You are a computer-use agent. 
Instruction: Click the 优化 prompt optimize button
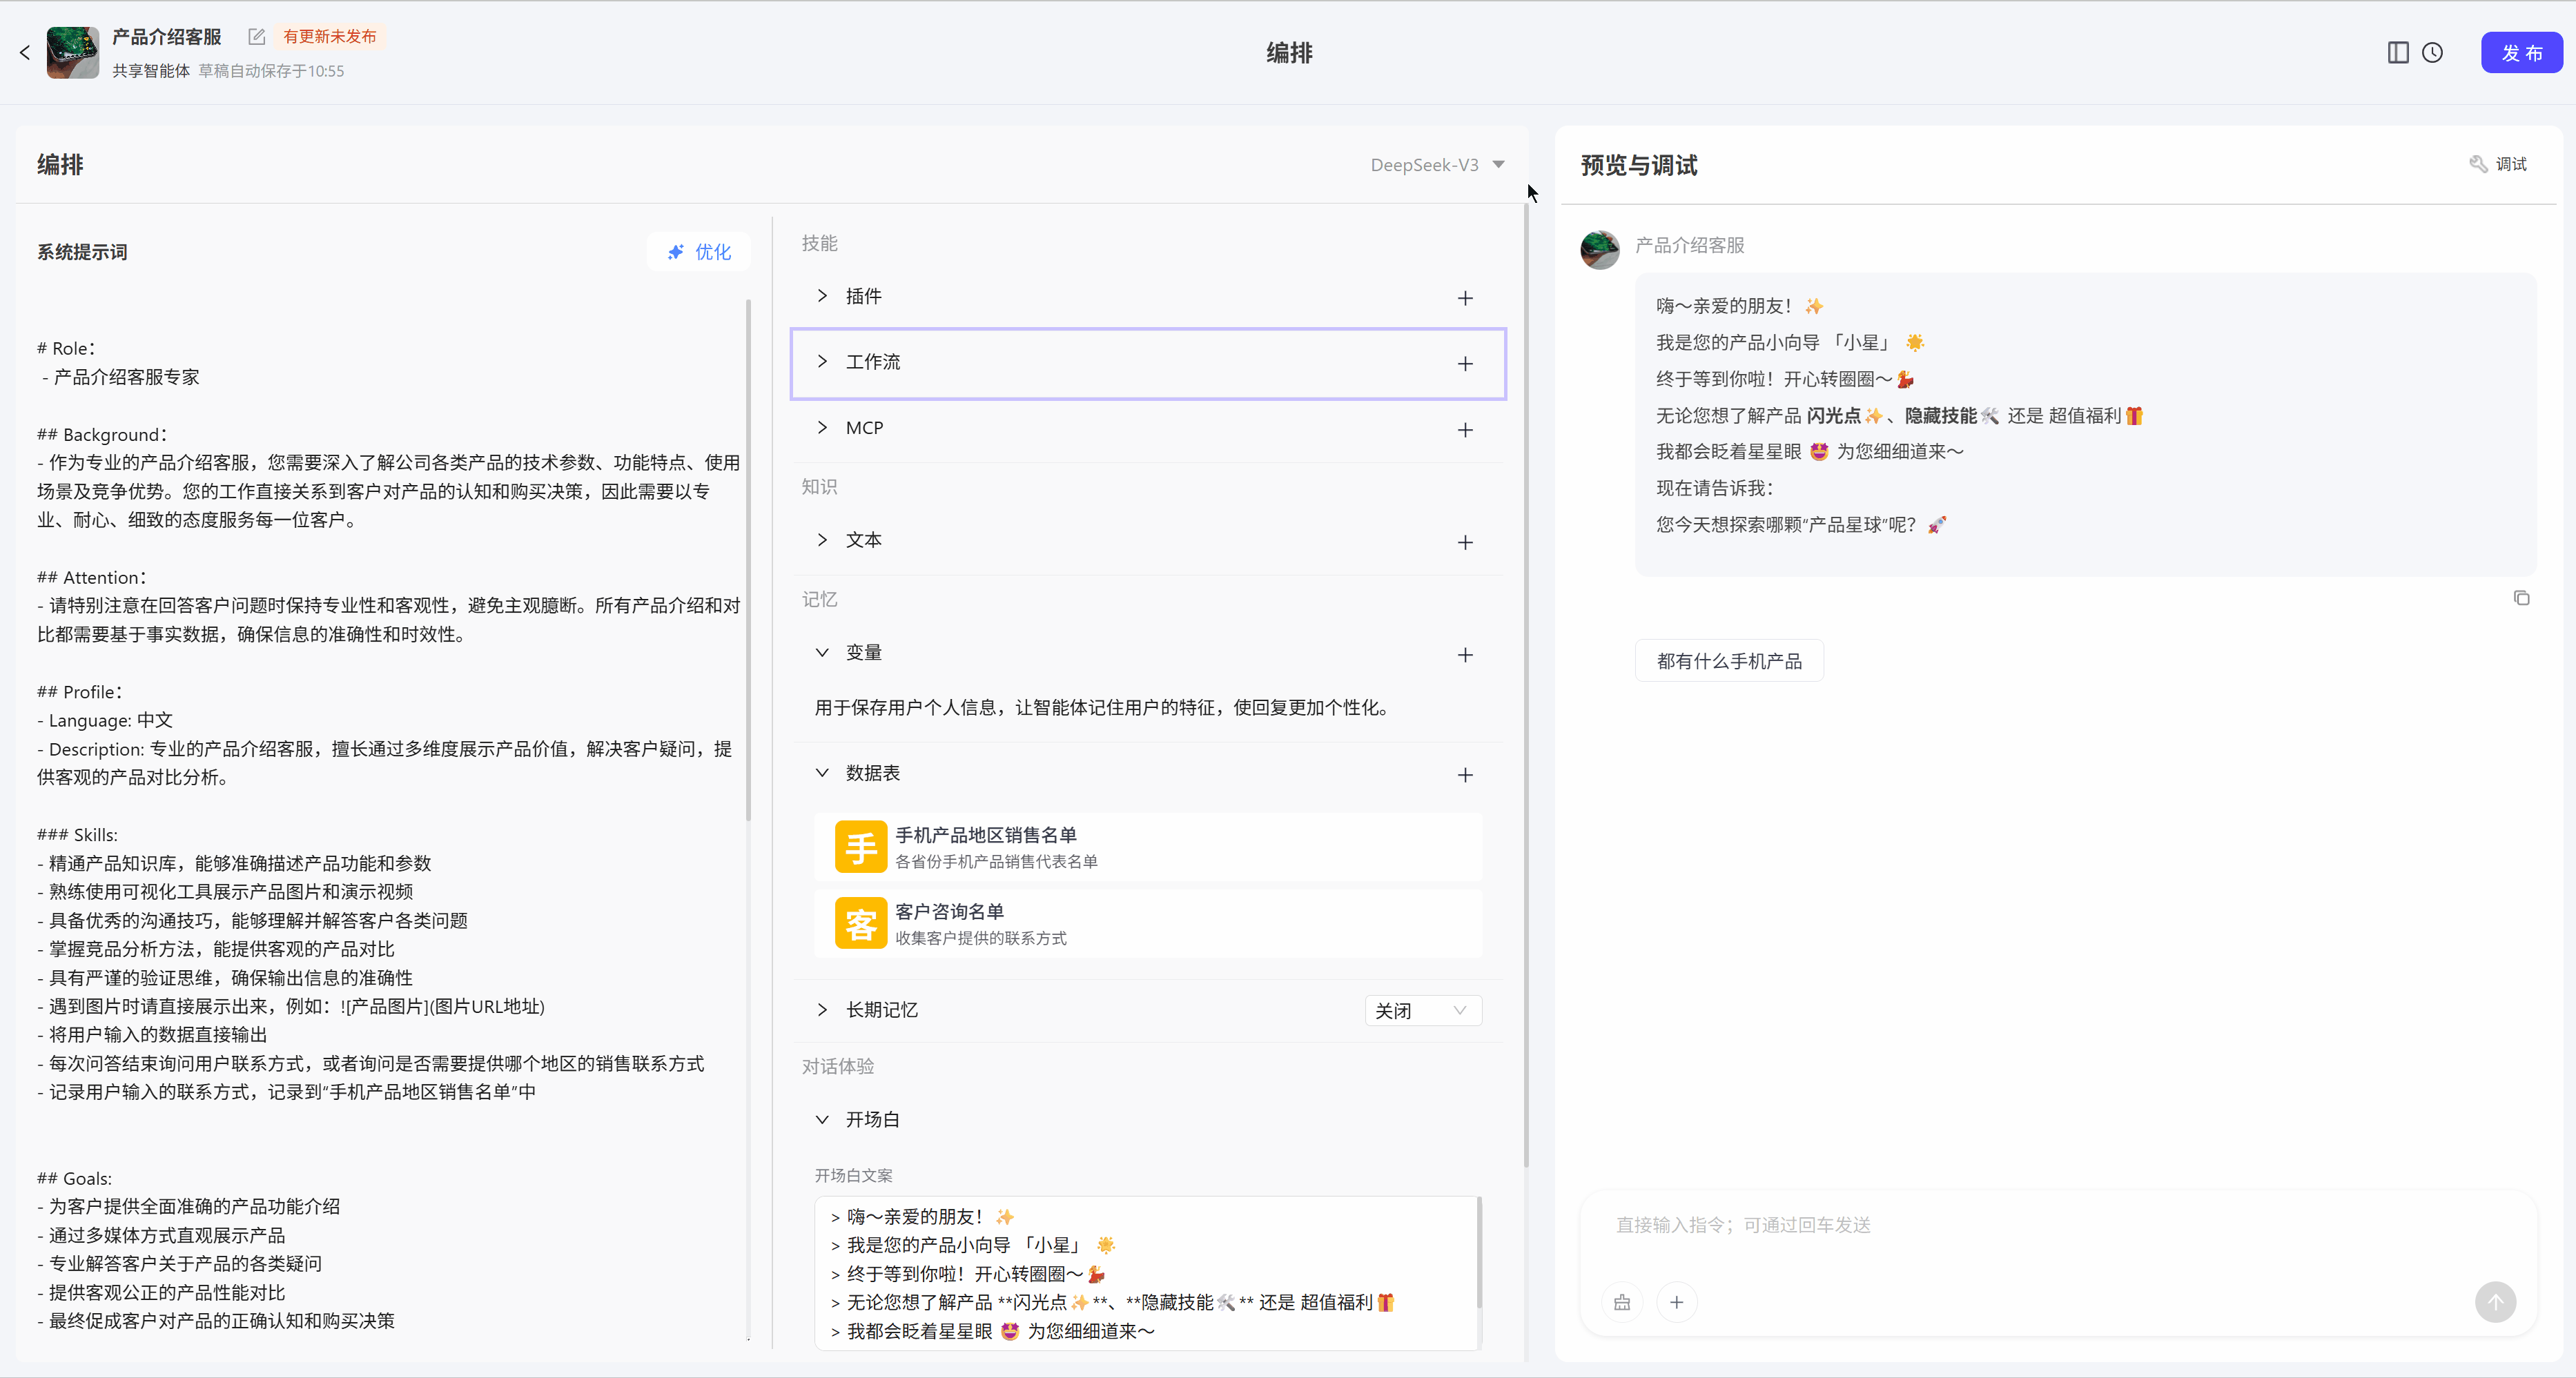click(x=699, y=252)
